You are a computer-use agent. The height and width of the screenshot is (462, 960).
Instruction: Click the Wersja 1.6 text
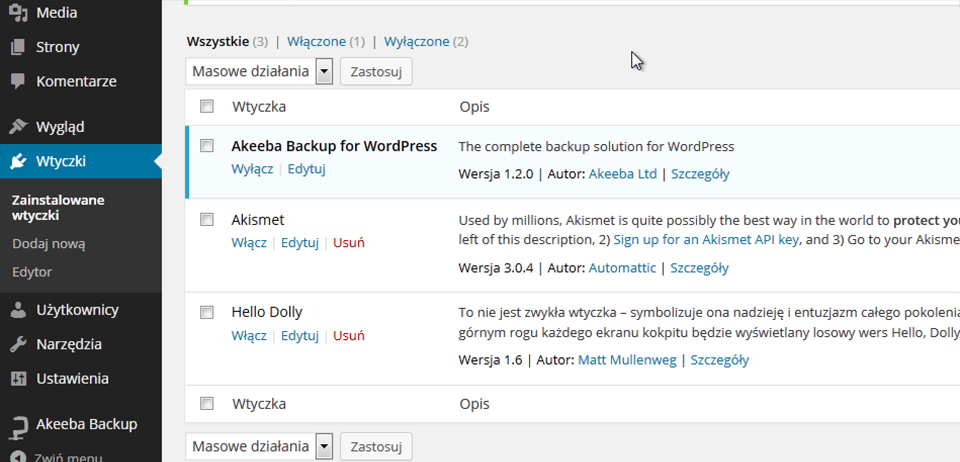[490, 360]
